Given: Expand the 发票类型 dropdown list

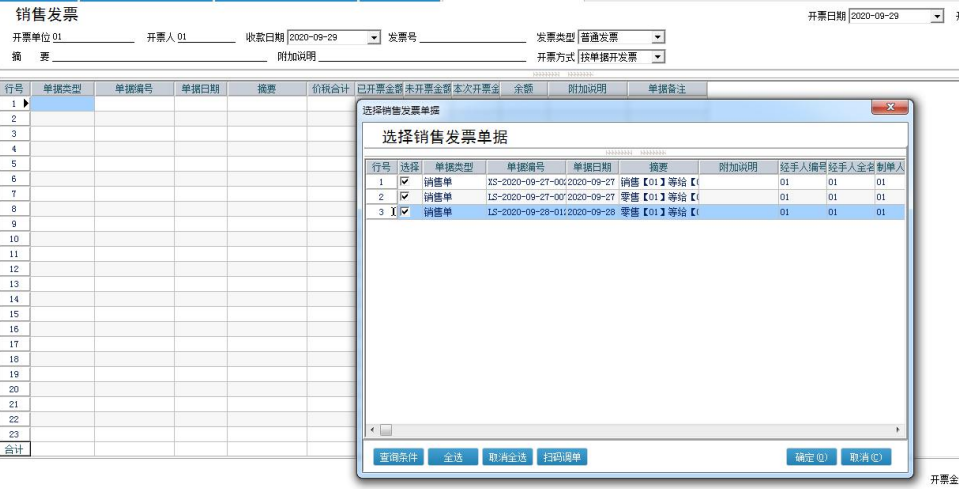Looking at the screenshot, I should click(x=657, y=38).
